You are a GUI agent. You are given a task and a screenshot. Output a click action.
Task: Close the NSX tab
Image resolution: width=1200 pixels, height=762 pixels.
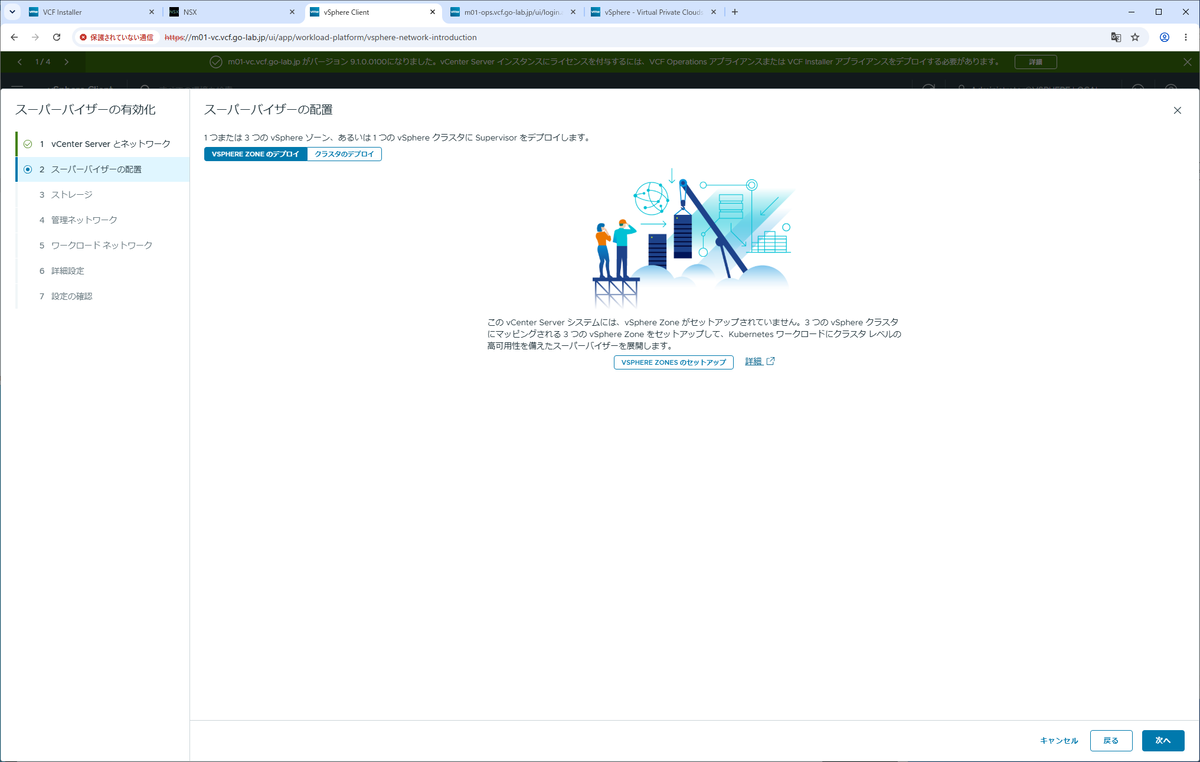click(x=293, y=12)
